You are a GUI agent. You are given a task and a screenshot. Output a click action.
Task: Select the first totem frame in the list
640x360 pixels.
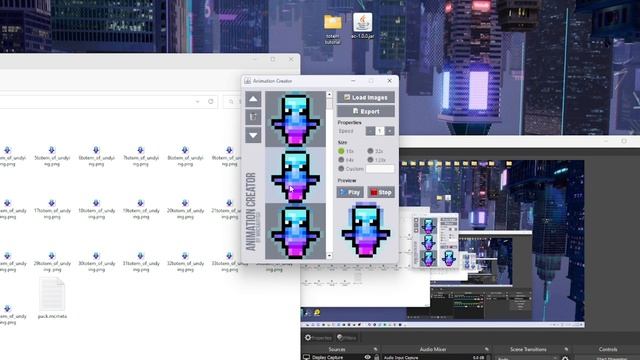[x=296, y=119]
